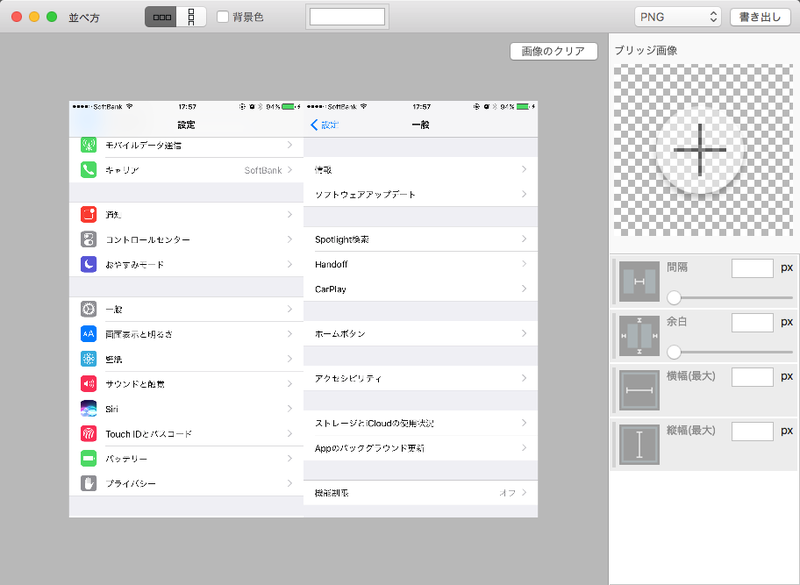Viewport: 800px width, 585px height.
Task: Click the 余白 margin icon
Action: (639, 336)
